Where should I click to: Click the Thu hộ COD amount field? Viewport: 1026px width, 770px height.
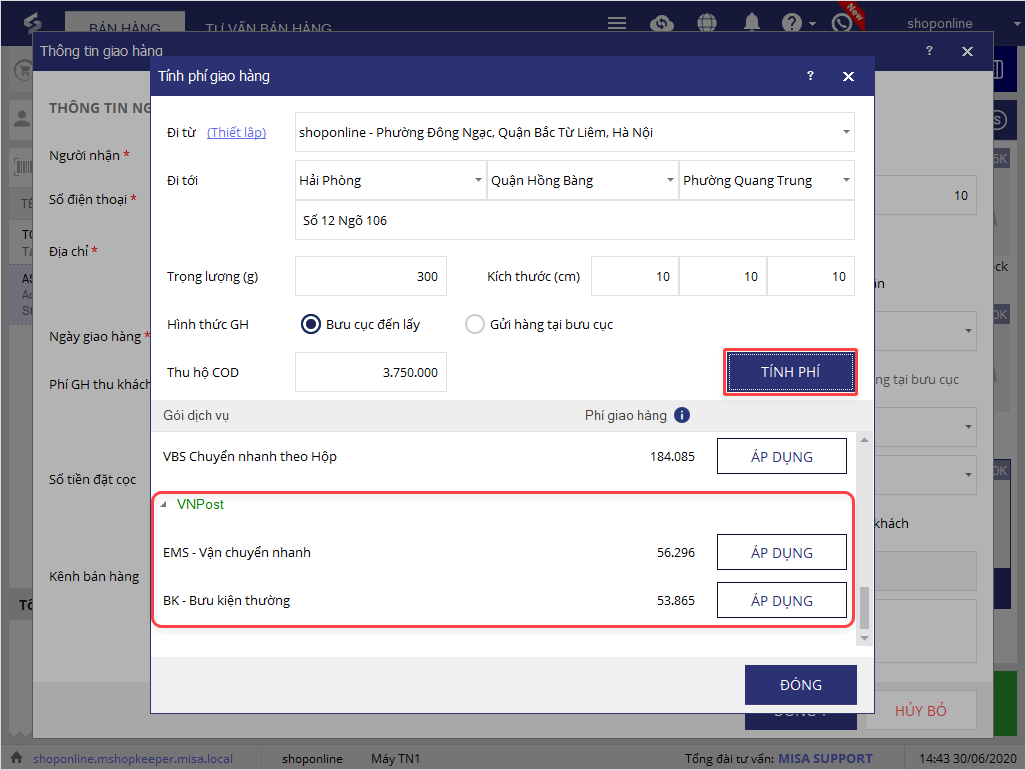pyautogui.click(x=371, y=372)
